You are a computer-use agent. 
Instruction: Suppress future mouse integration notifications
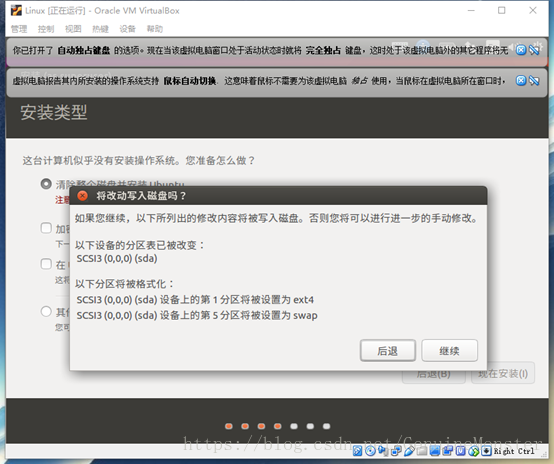[x=534, y=81]
